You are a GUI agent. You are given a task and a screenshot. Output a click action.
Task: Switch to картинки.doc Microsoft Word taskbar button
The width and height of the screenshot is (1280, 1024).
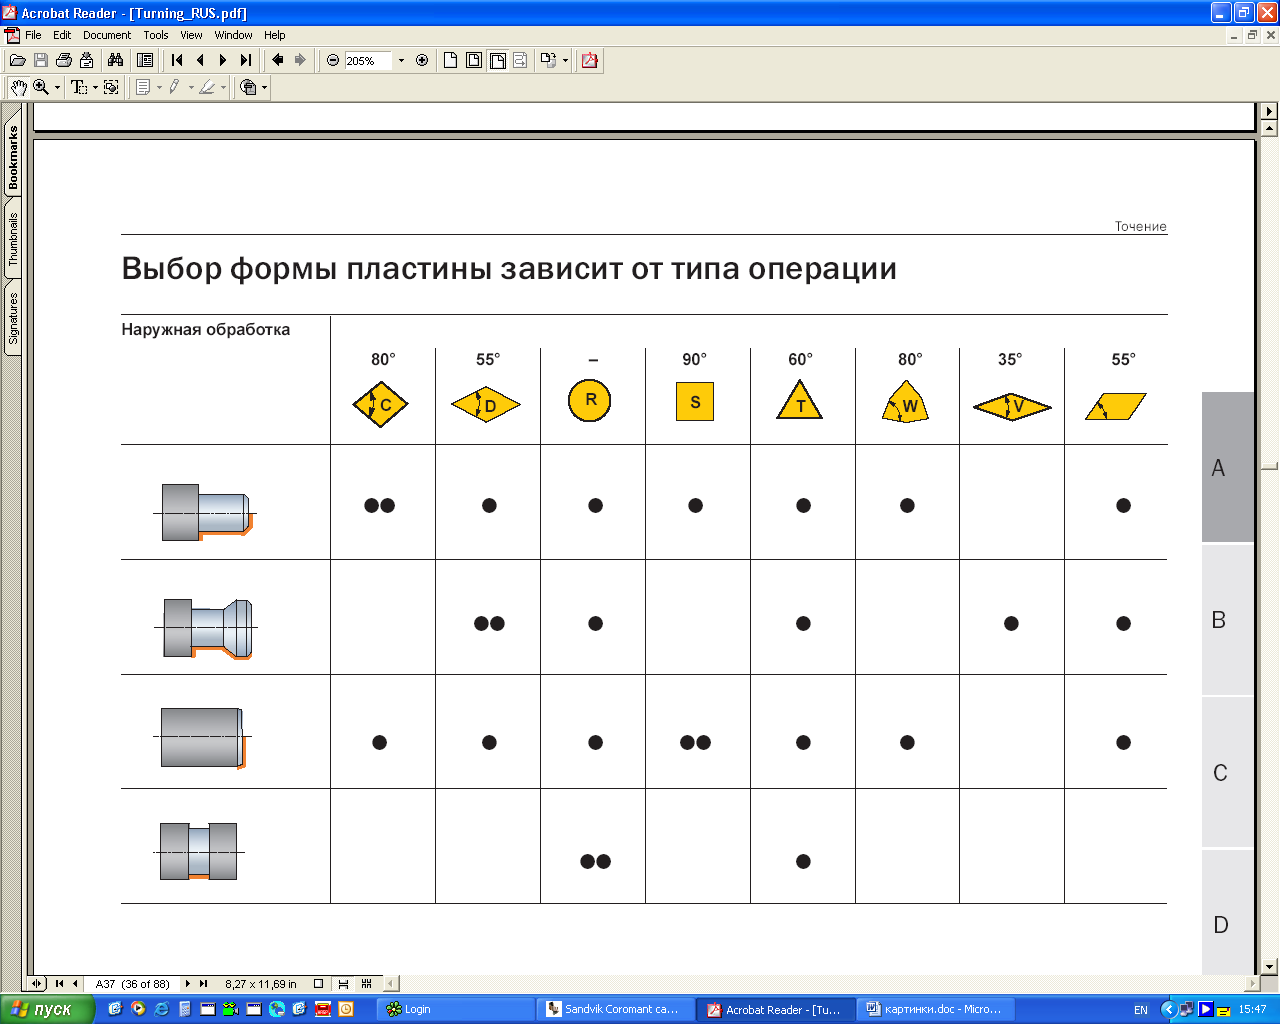pyautogui.click(x=935, y=1009)
